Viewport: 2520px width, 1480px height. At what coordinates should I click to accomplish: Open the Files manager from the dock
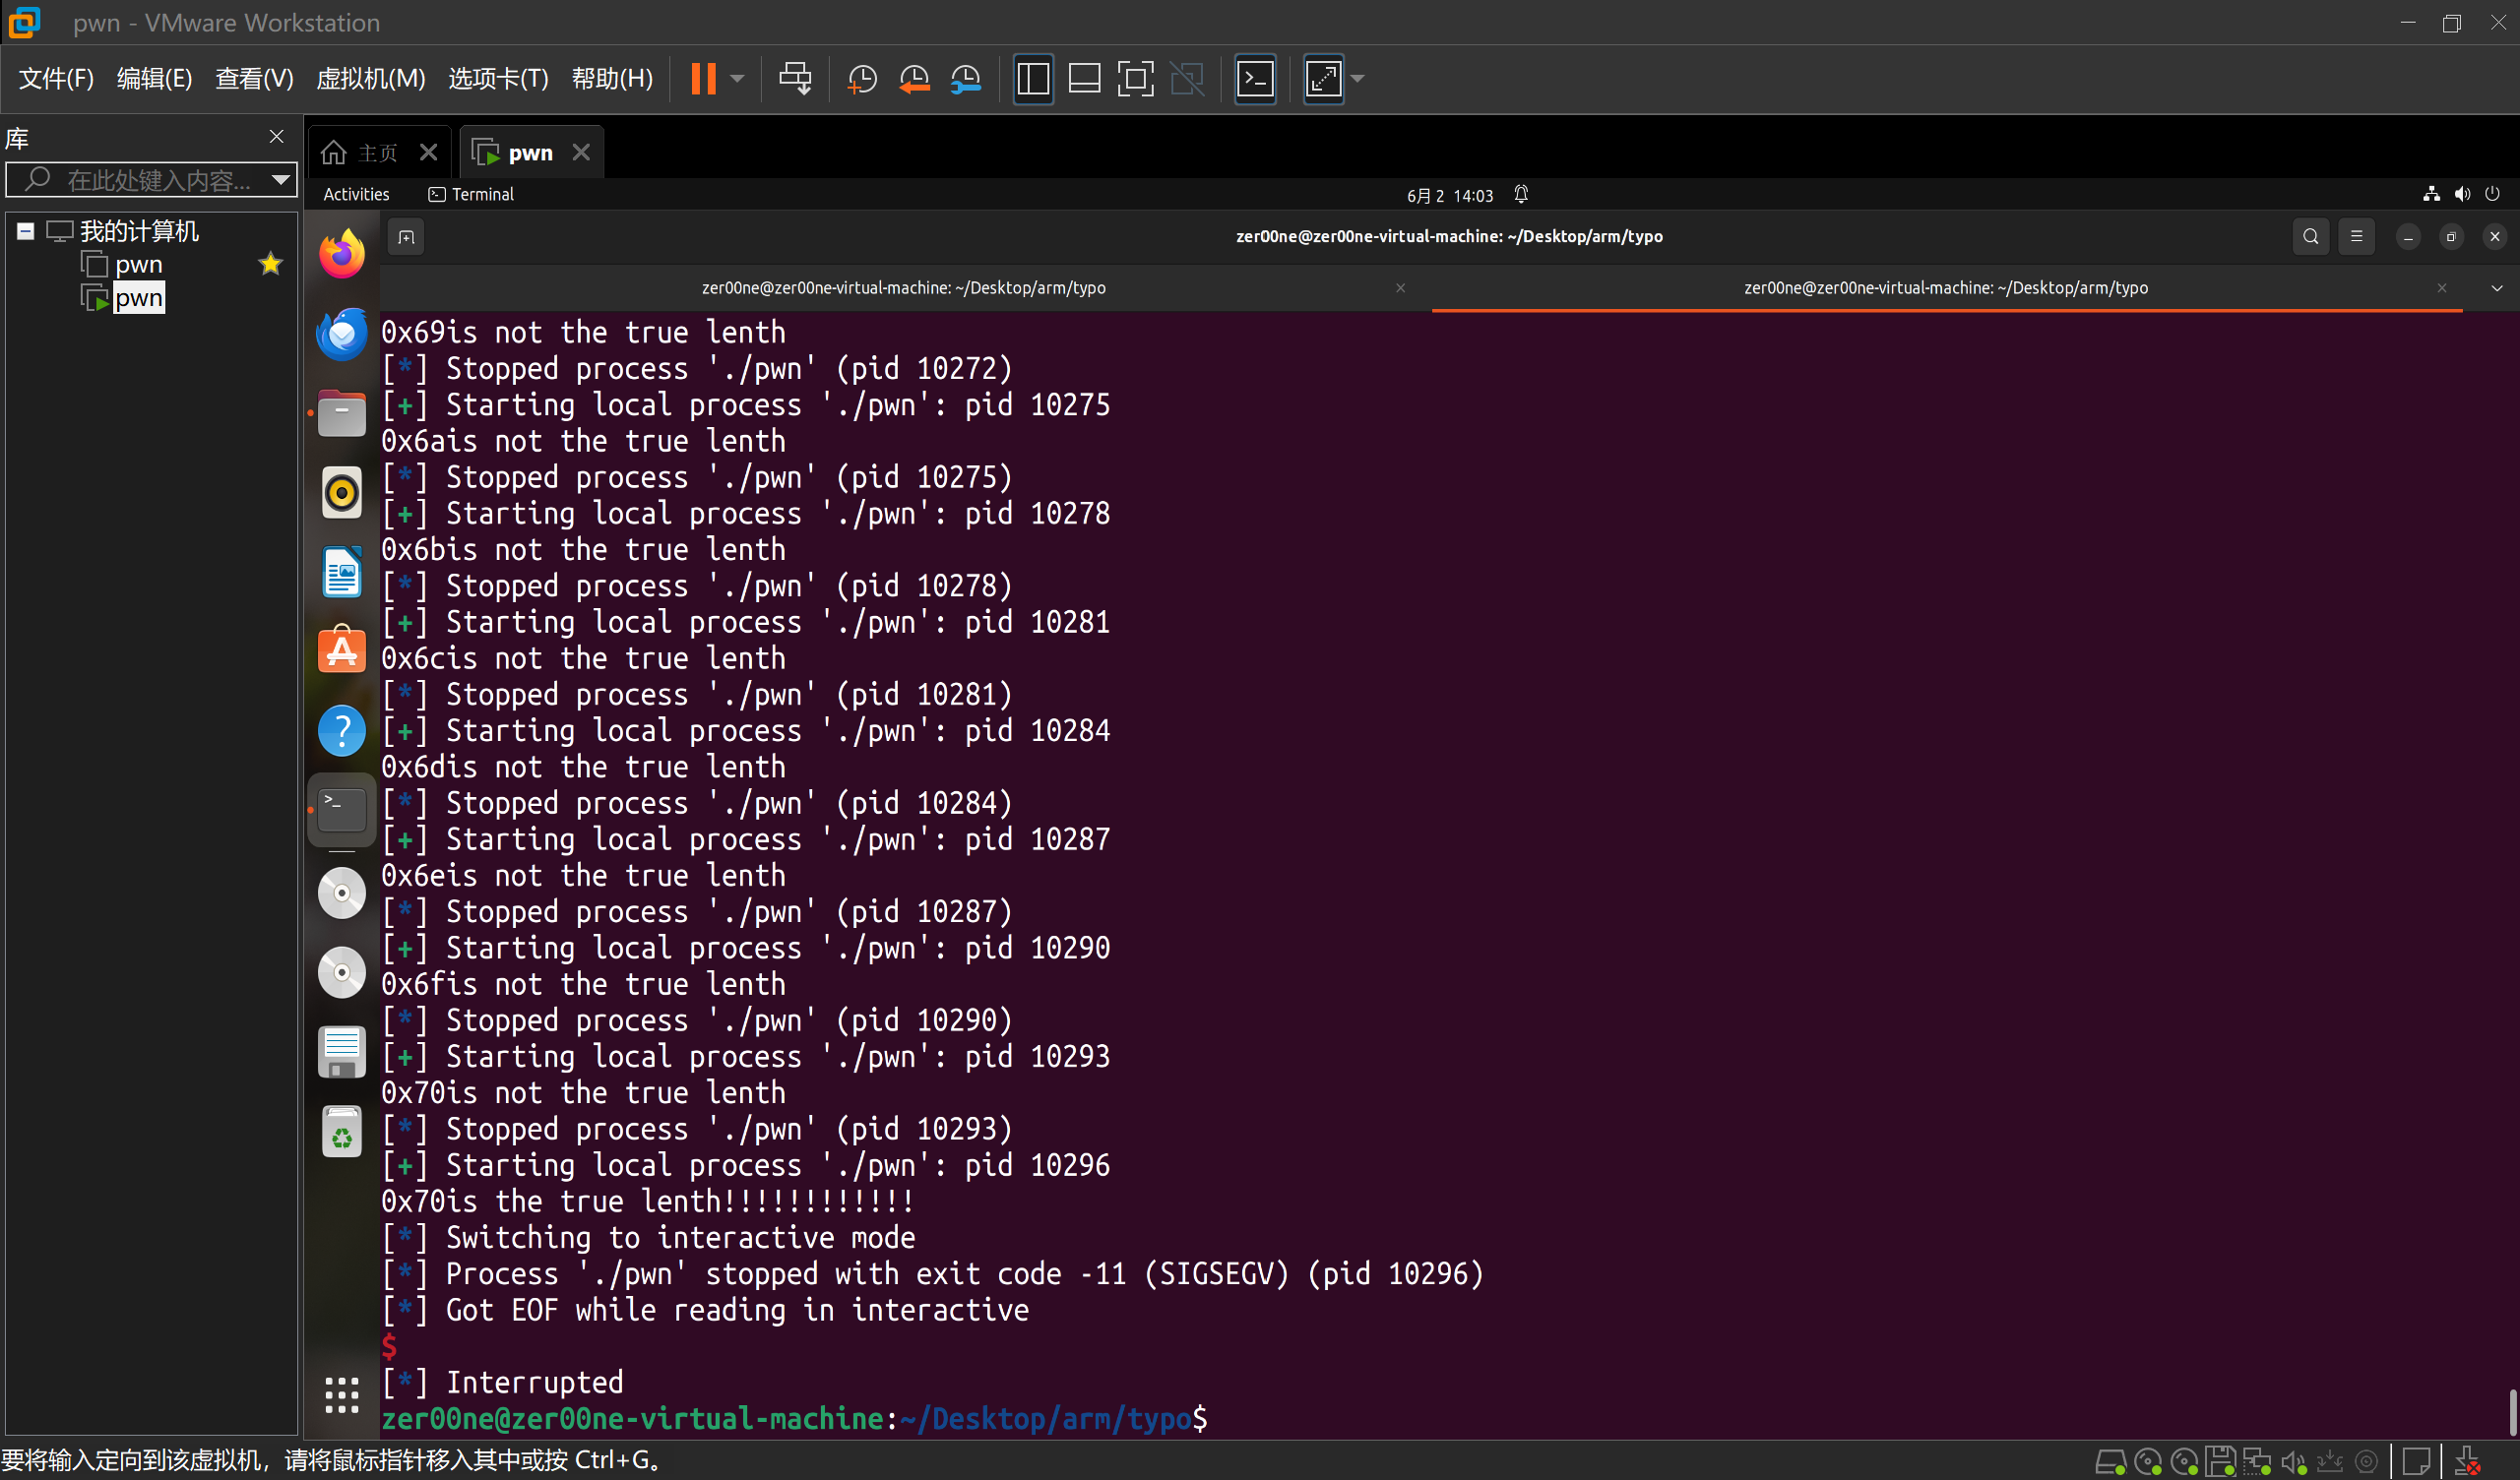[x=342, y=413]
